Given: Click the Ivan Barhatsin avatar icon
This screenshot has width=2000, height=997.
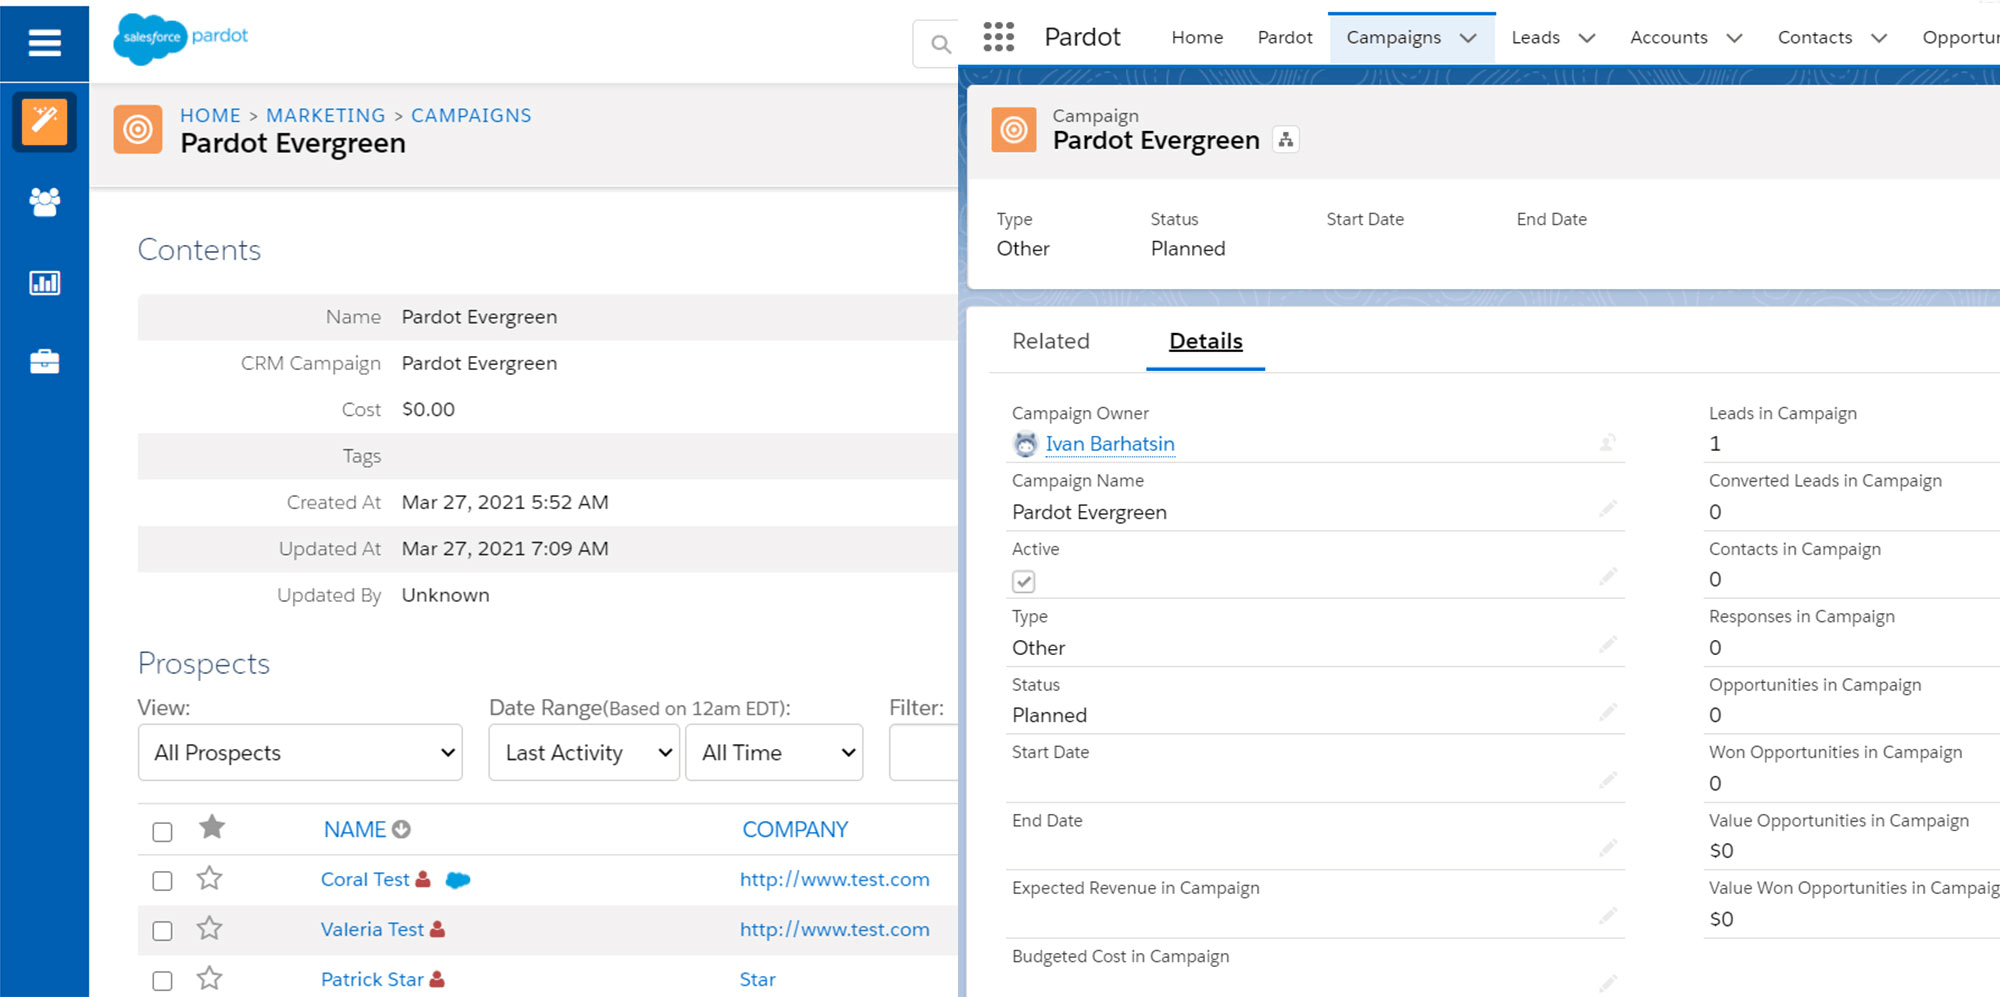Looking at the screenshot, I should (x=1025, y=444).
